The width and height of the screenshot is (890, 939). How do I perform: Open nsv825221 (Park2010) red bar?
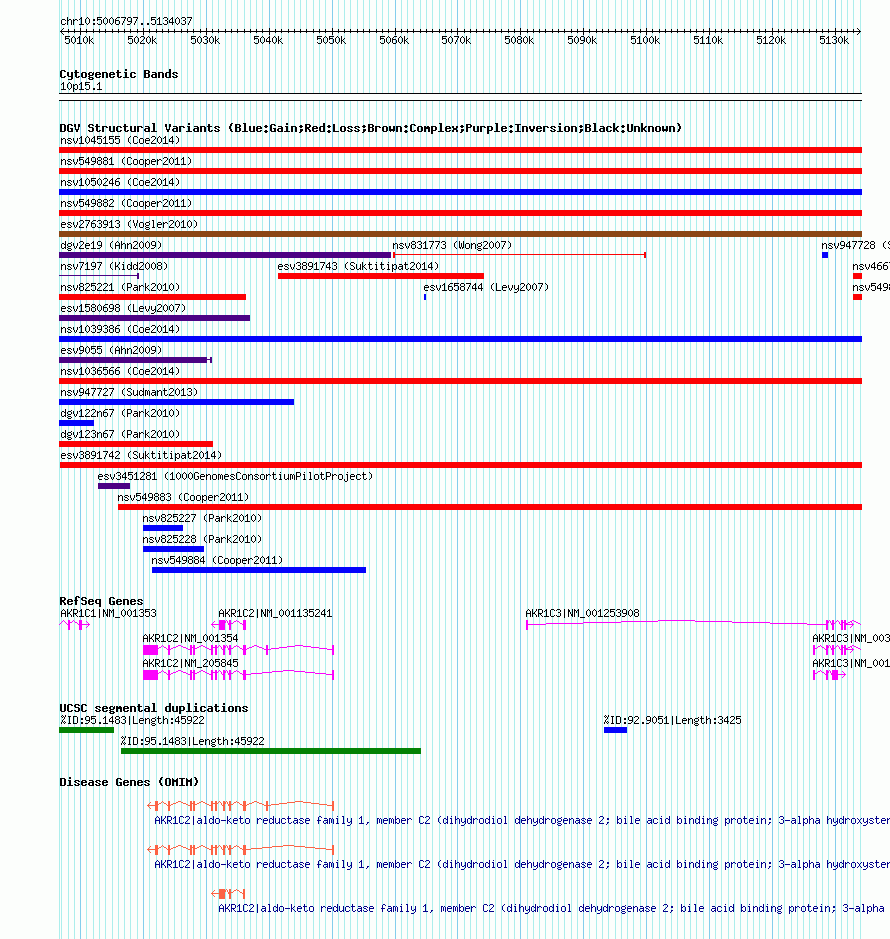coord(153,297)
